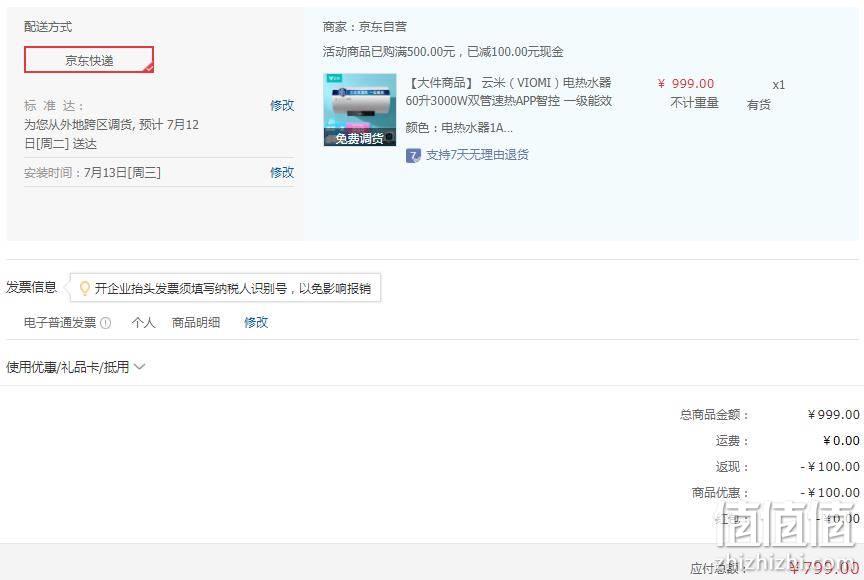Click 修改 in the 发票信息 section

click(x=256, y=322)
